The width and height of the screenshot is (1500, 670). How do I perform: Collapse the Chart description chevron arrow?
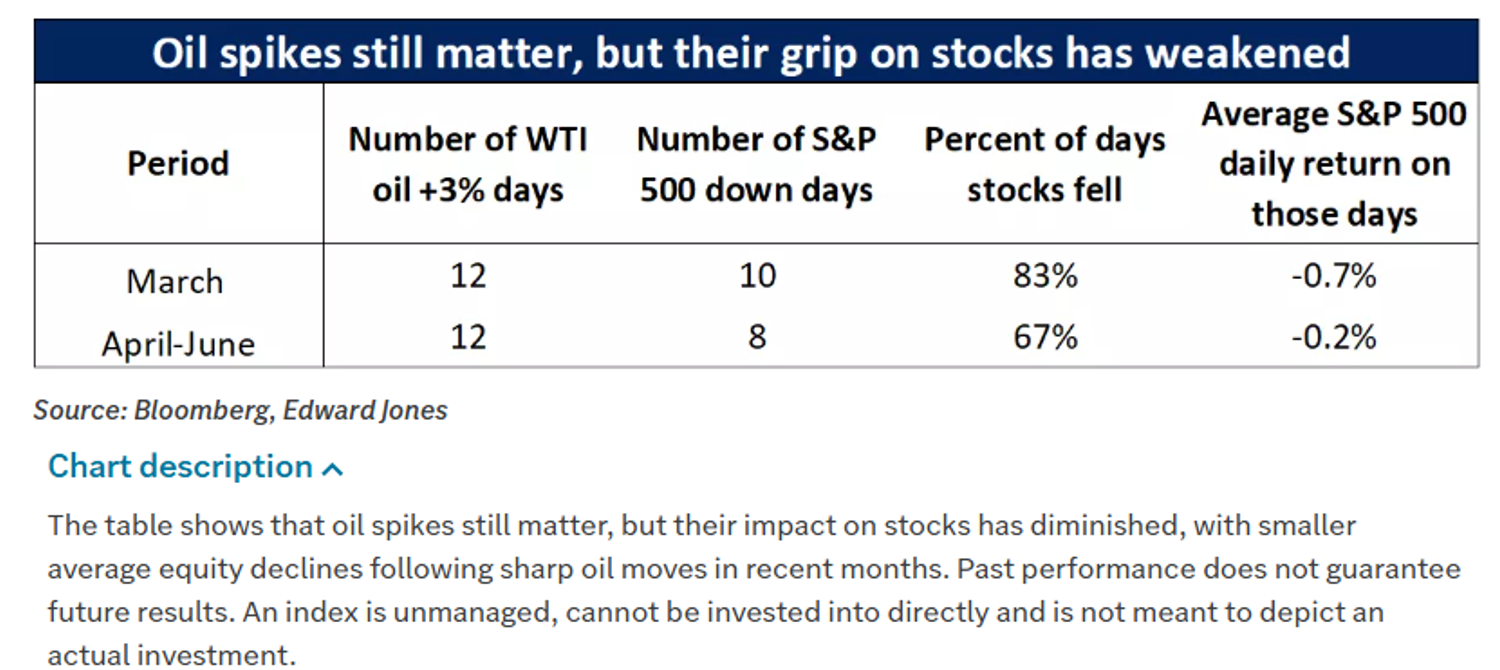coord(334,468)
